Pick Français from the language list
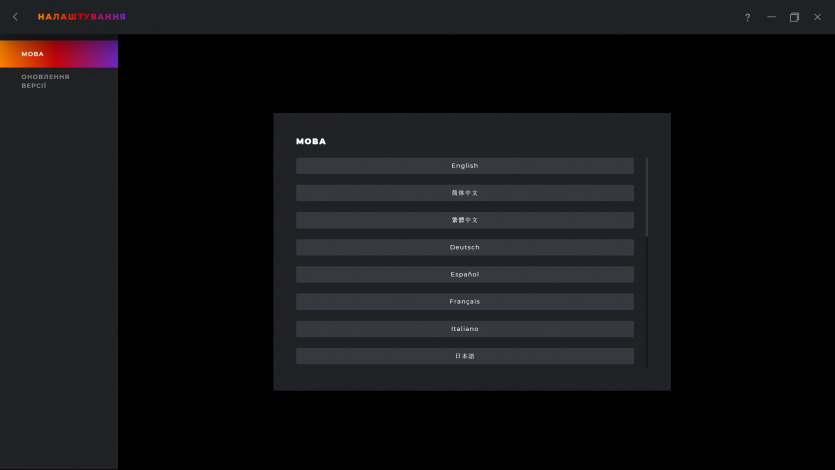Screen dimensions: 835x470 coord(464,301)
